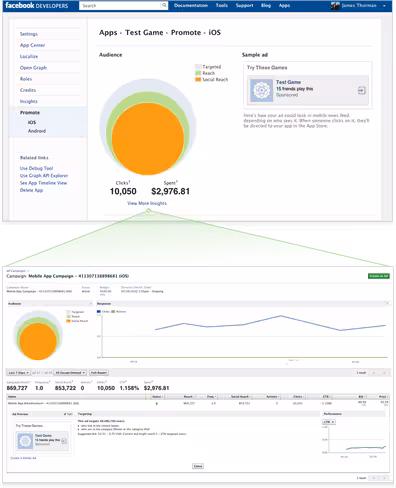Click the blue Clicks legend swatch in Response chart
Viewport: 396px width, 488px height.
pos(99,312)
